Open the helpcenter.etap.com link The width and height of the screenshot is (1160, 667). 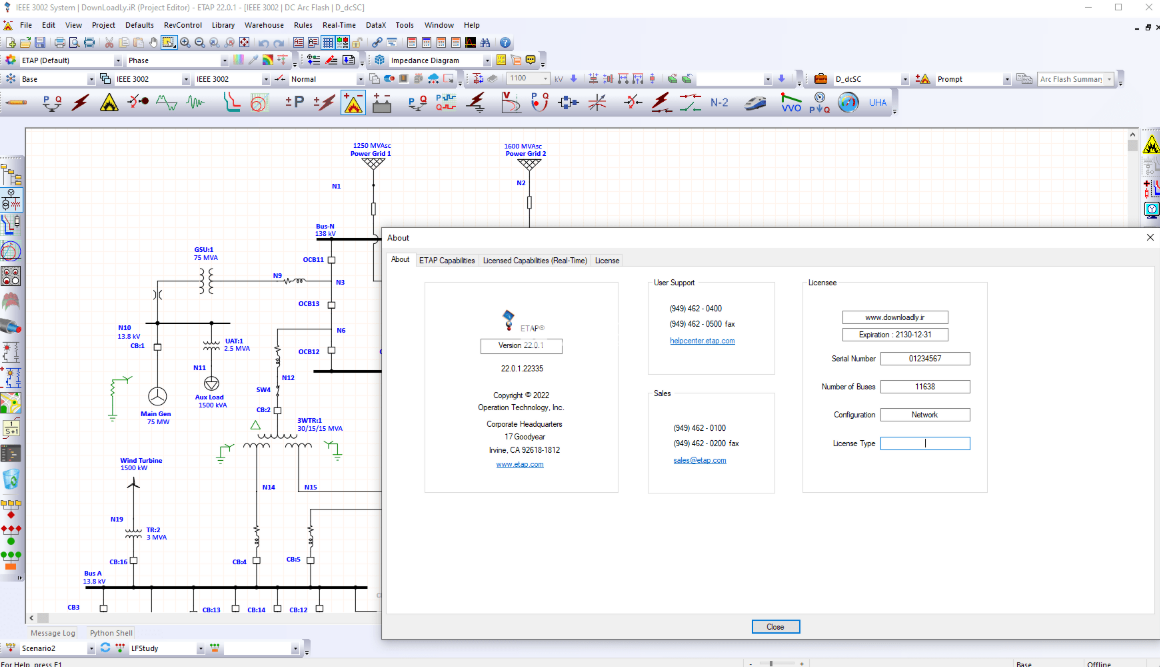(702, 341)
